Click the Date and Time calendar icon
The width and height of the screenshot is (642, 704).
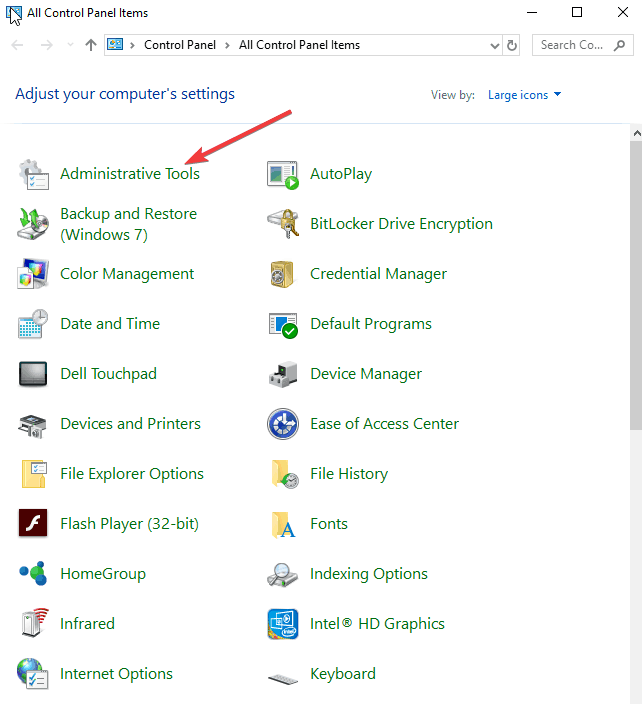click(33, 324)
